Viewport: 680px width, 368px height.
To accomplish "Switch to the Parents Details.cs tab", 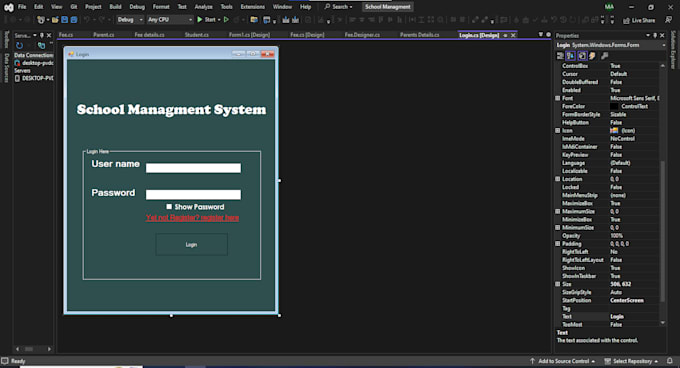I will 419,35.
